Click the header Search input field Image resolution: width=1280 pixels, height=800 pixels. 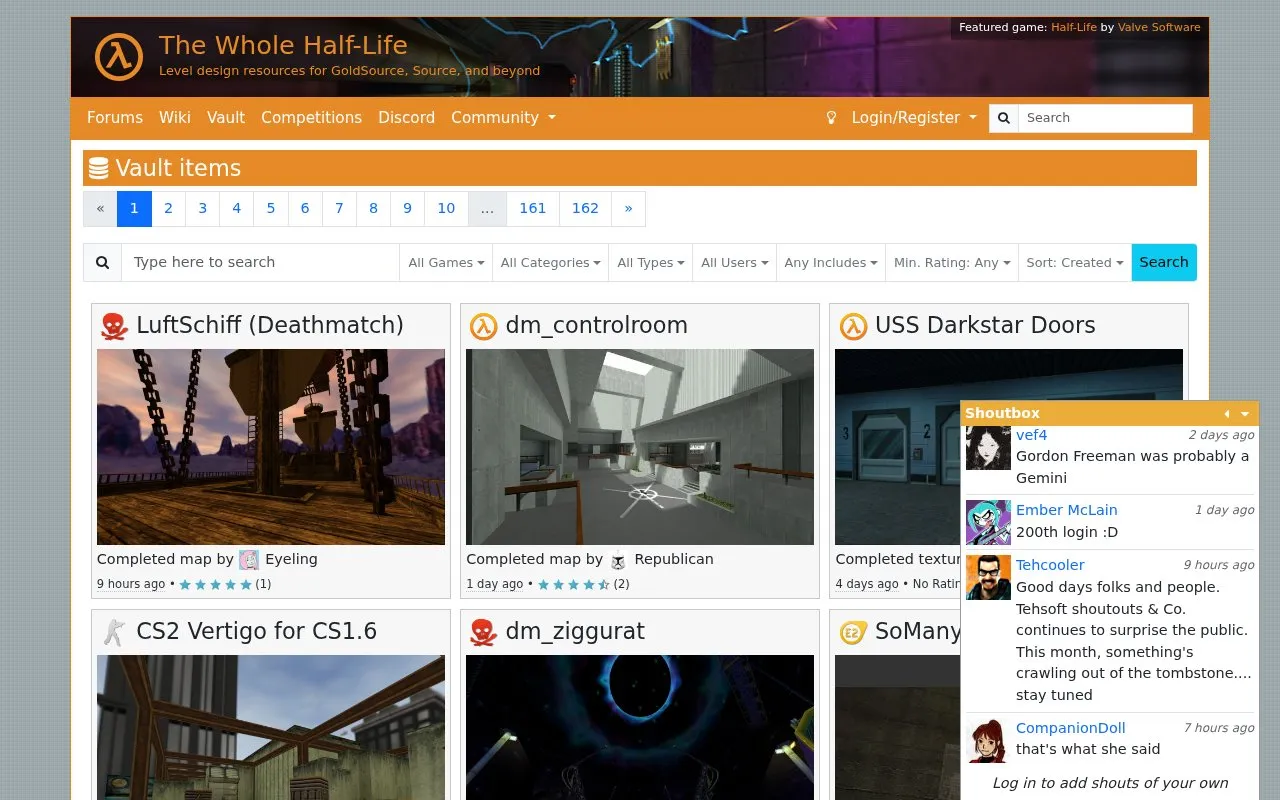[x=1105, y=118]
